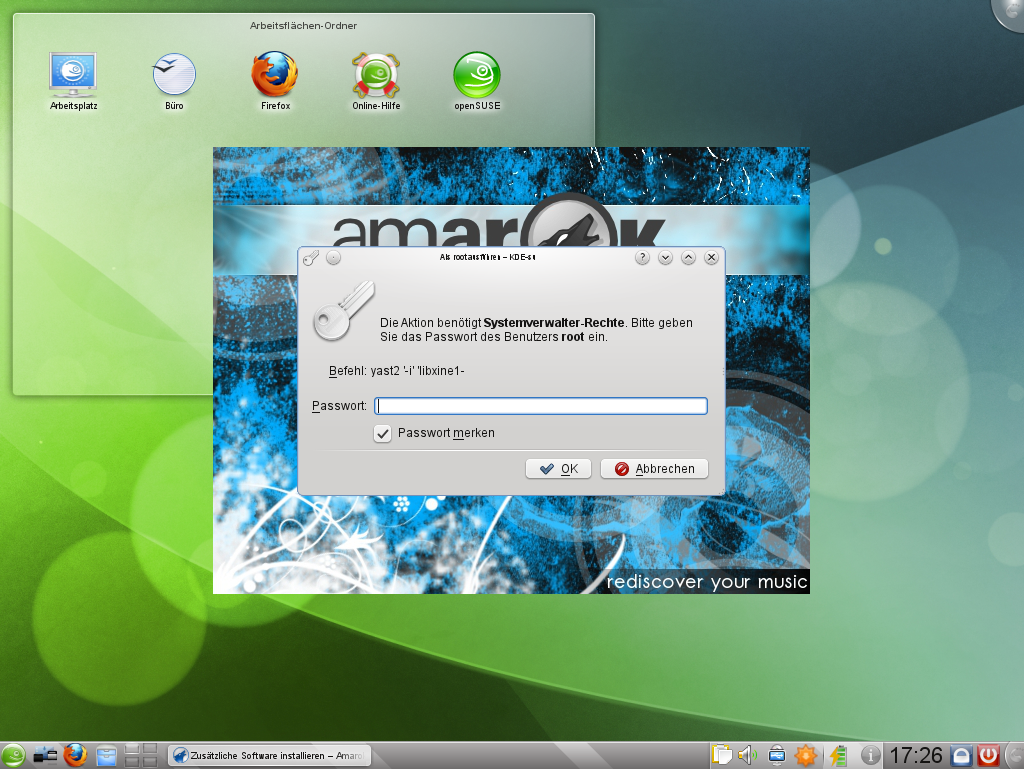Screen dimensions: 1024x769
Task: Click the removable device notifier tray icon
Action: click(777, 755)
